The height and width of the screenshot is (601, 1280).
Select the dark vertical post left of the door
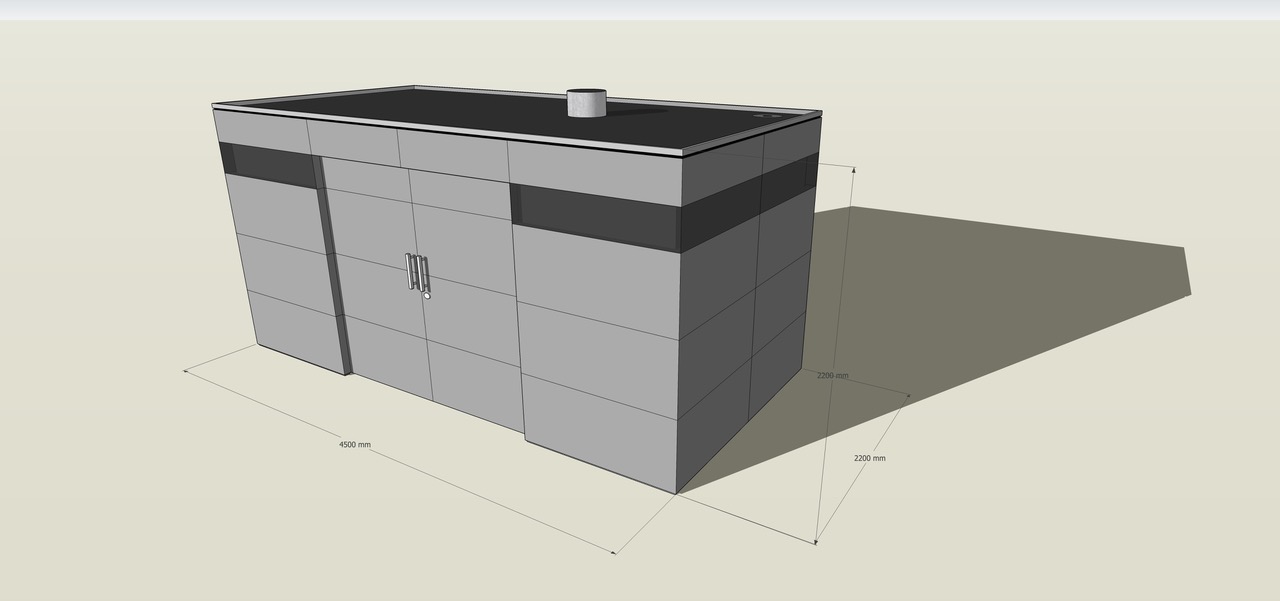tap(333, 270)
